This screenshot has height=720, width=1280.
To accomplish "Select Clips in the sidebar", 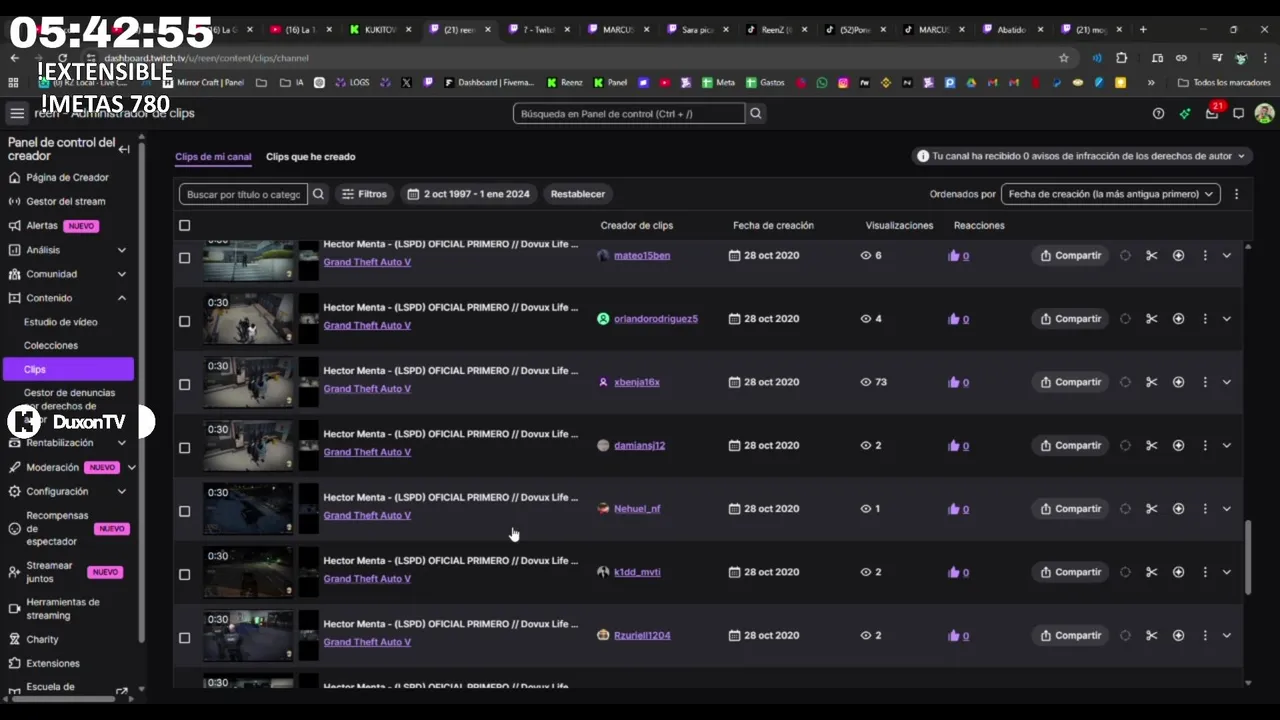I will (70, 369).
